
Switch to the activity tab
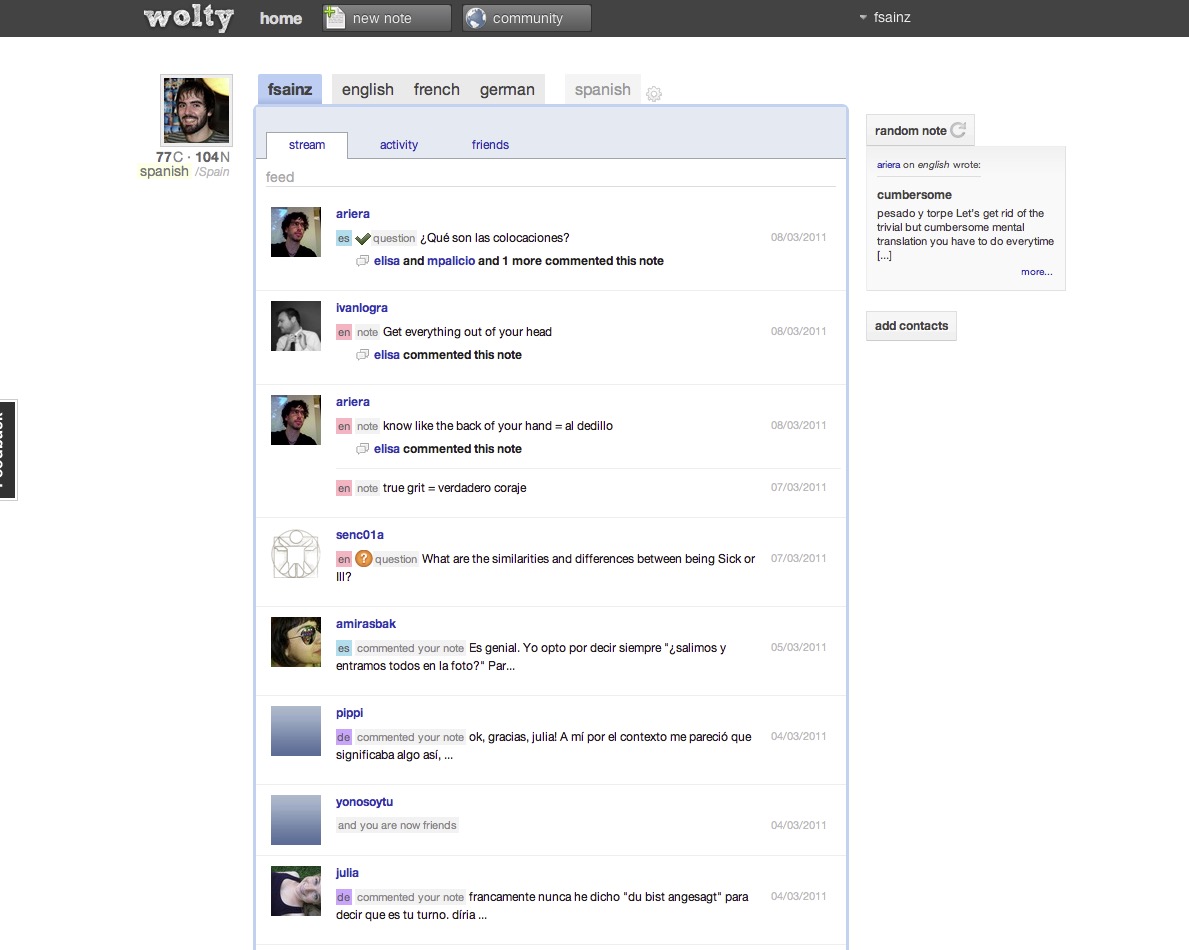399,145
